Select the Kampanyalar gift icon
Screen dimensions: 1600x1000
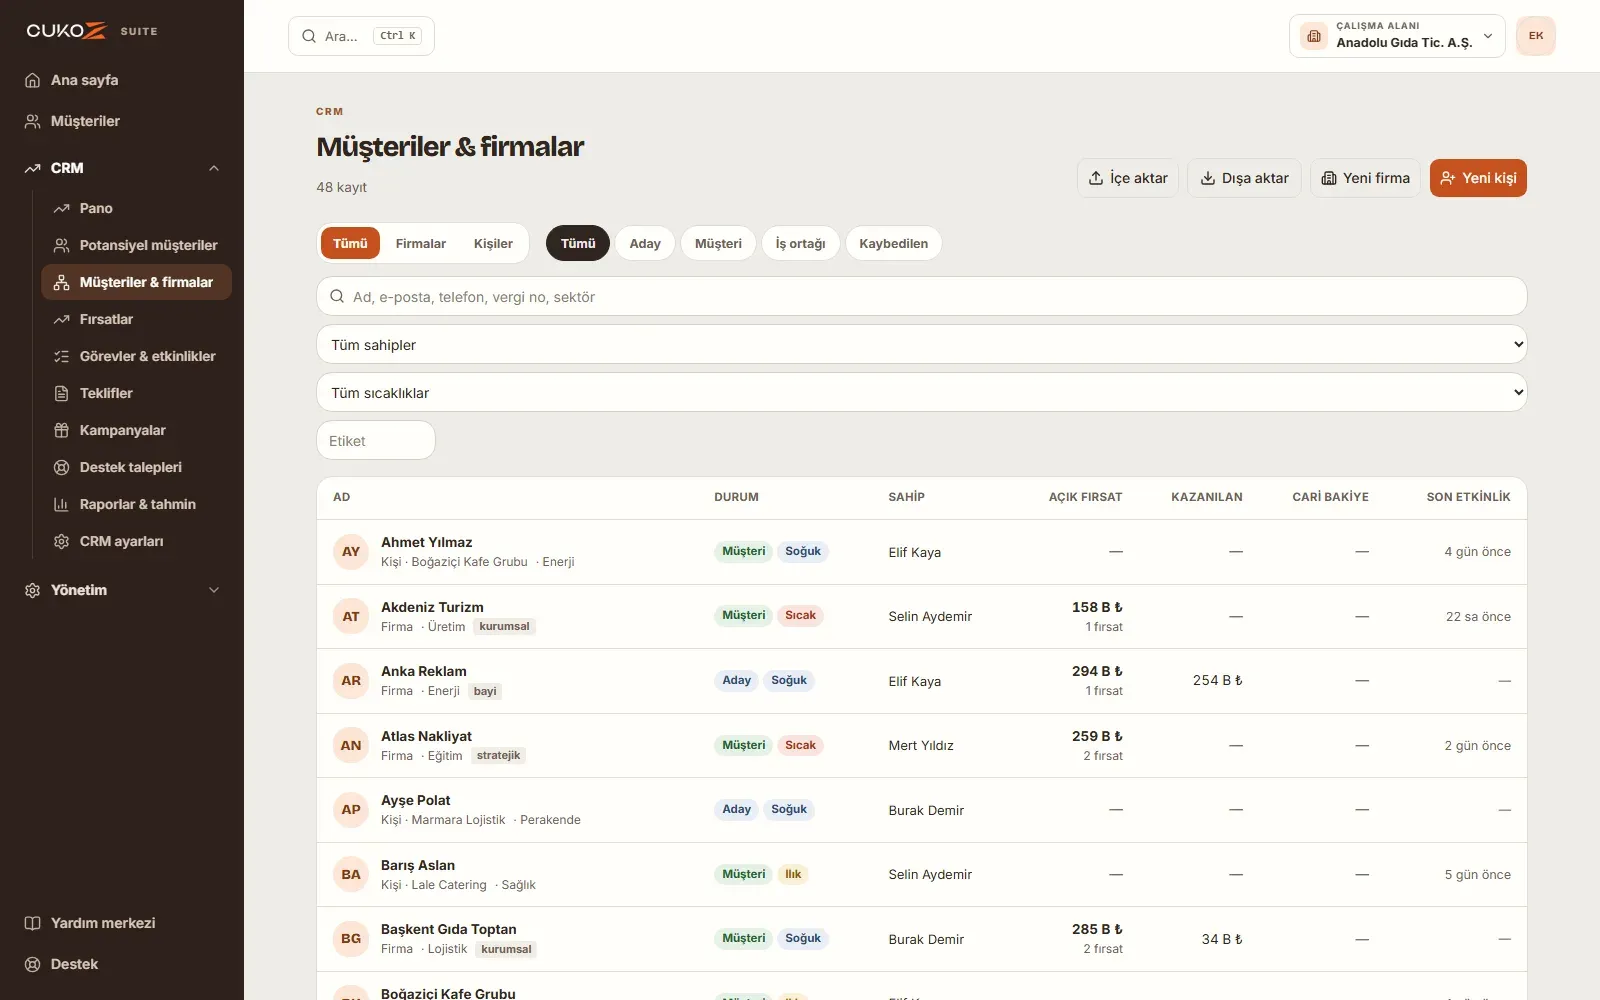[x=61, y=430]
